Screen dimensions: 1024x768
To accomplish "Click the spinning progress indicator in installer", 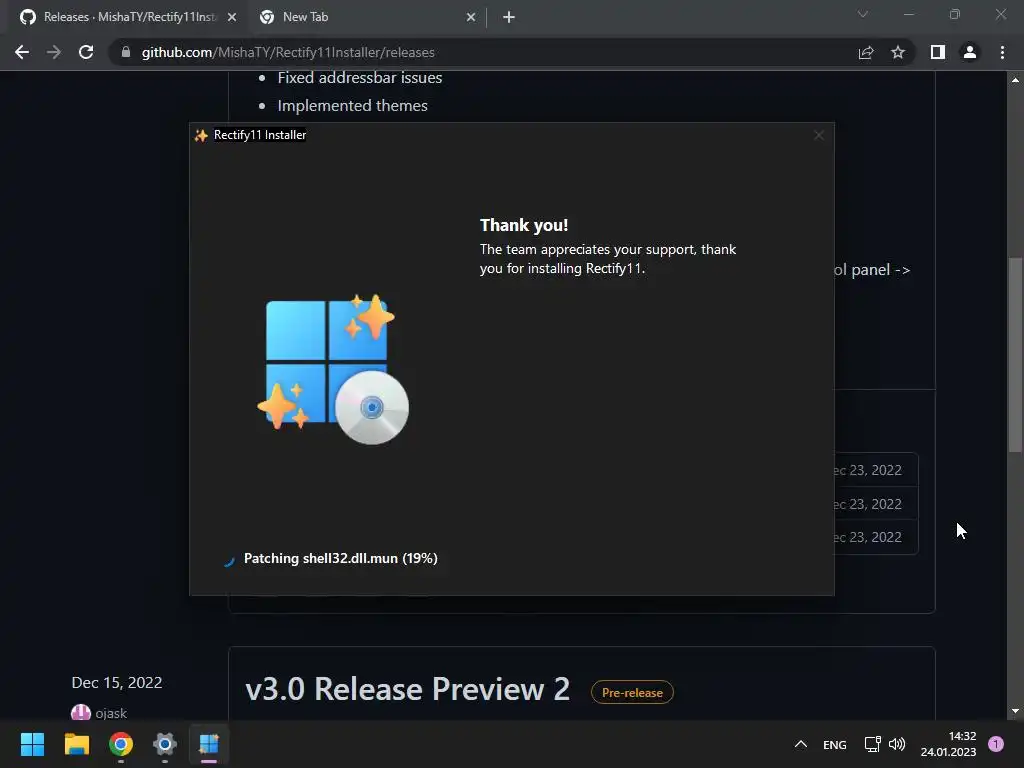I will (x=229, y=560).
